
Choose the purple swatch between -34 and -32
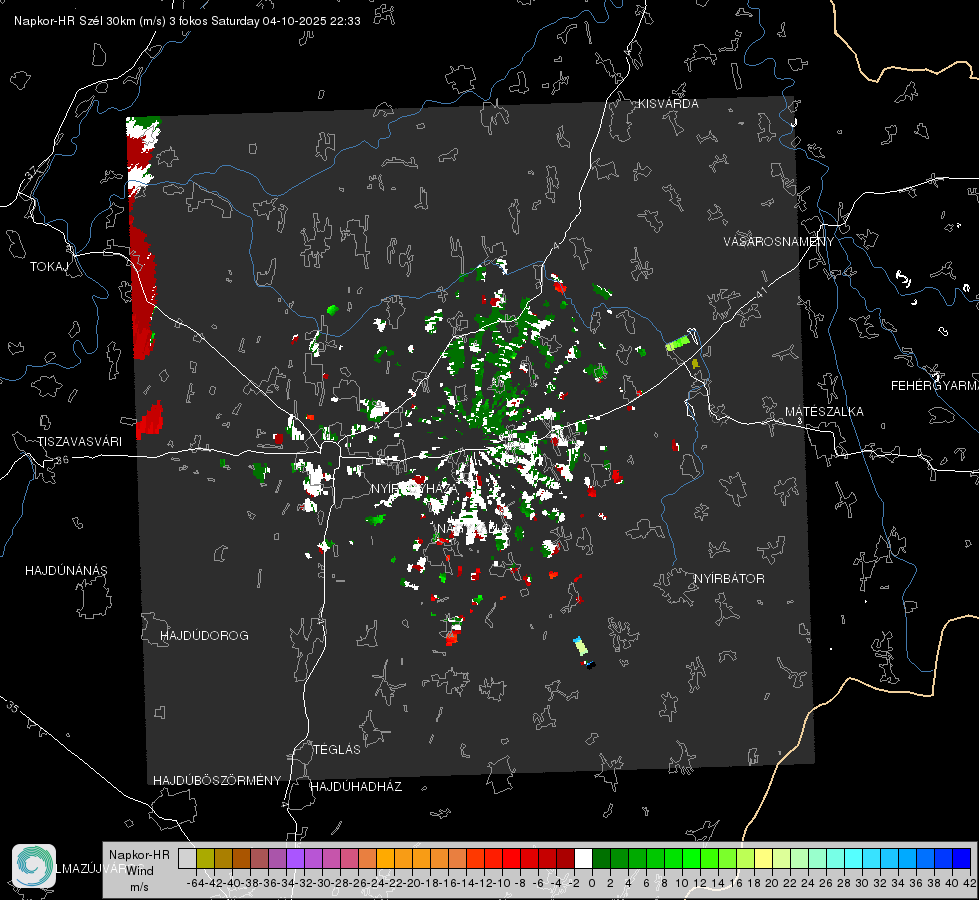tap(295, 858)
